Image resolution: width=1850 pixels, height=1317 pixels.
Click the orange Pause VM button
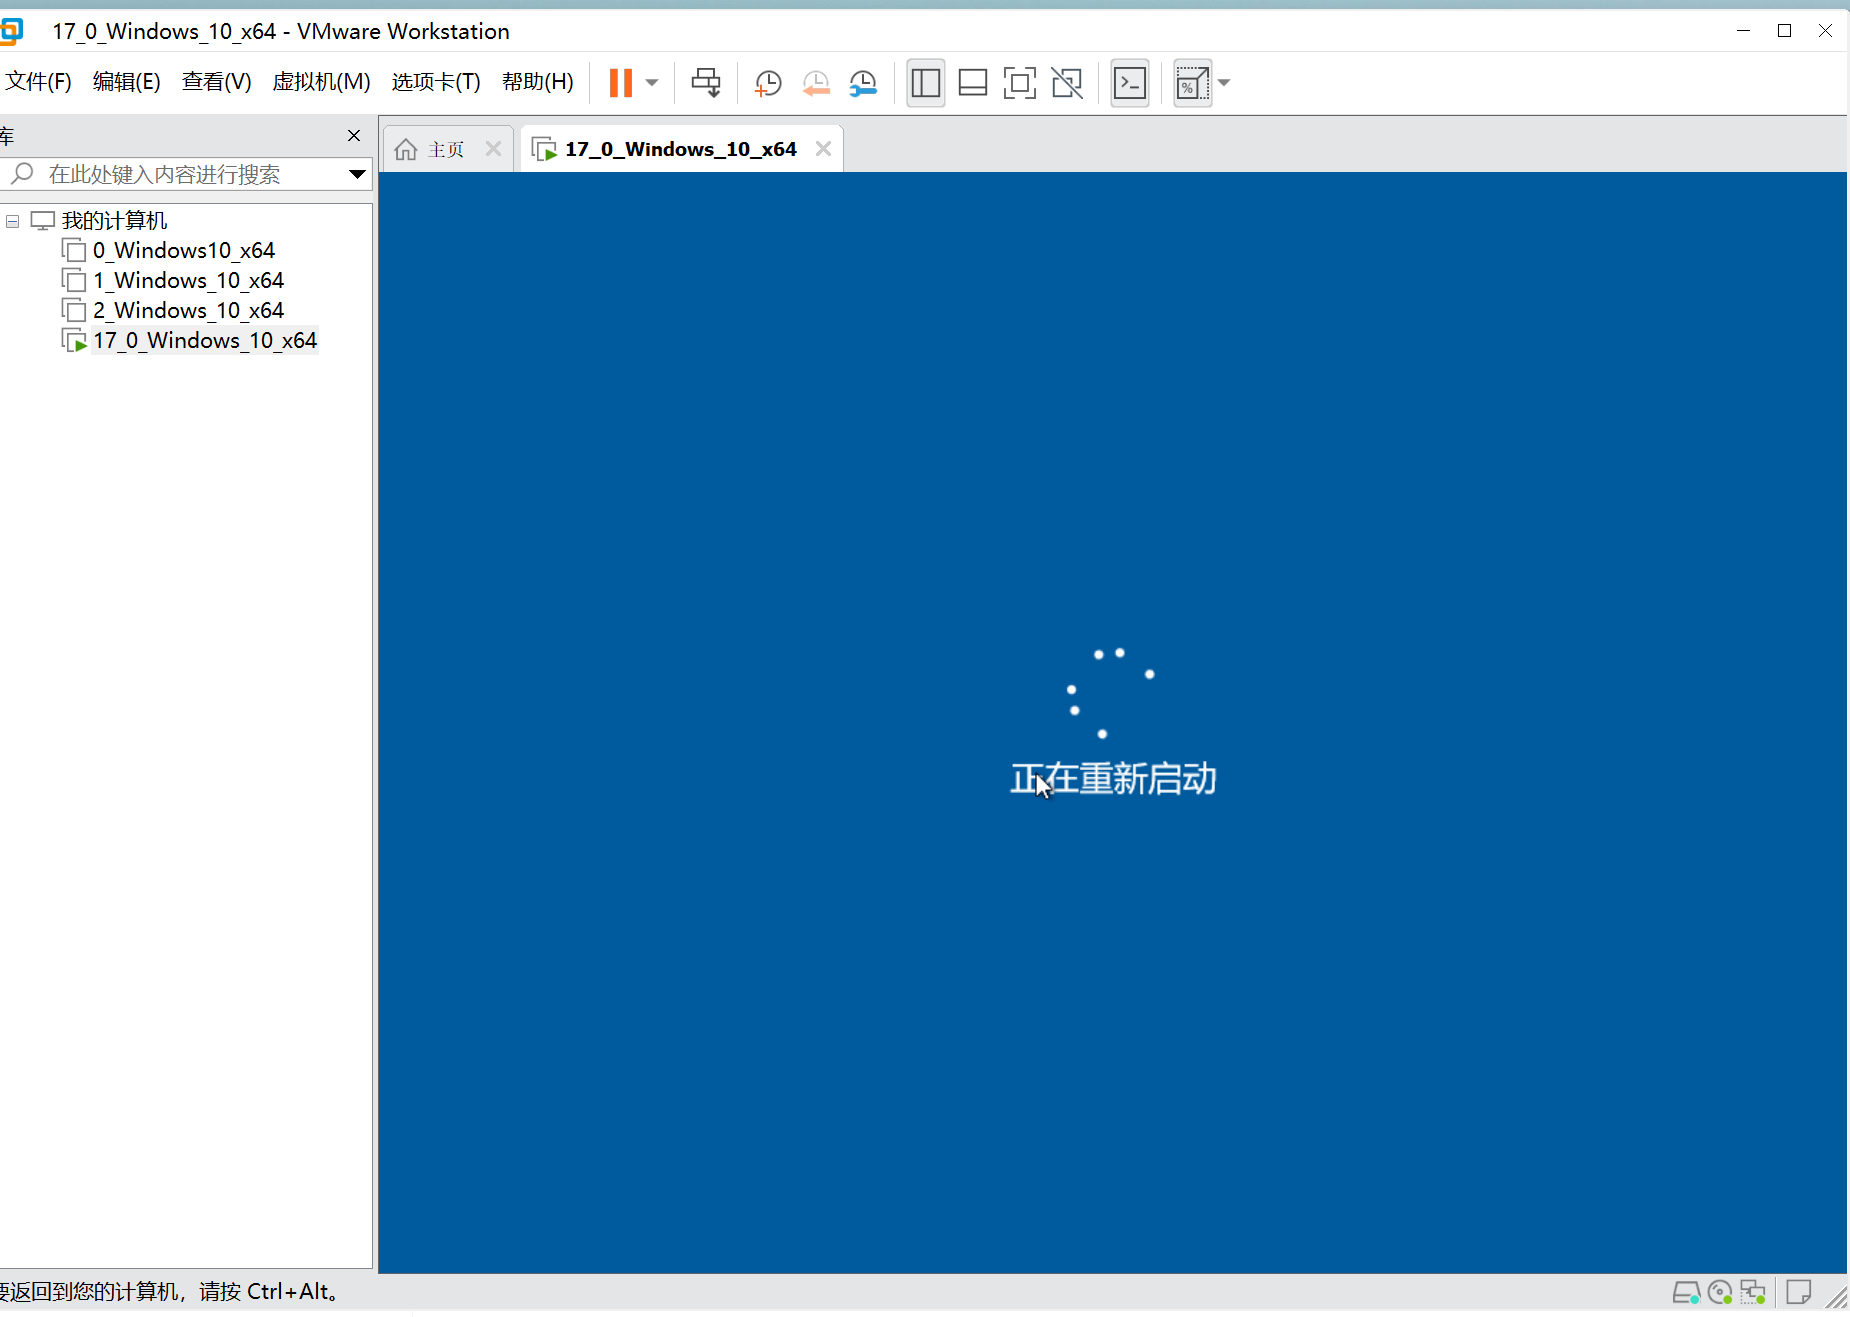[620, 83]
